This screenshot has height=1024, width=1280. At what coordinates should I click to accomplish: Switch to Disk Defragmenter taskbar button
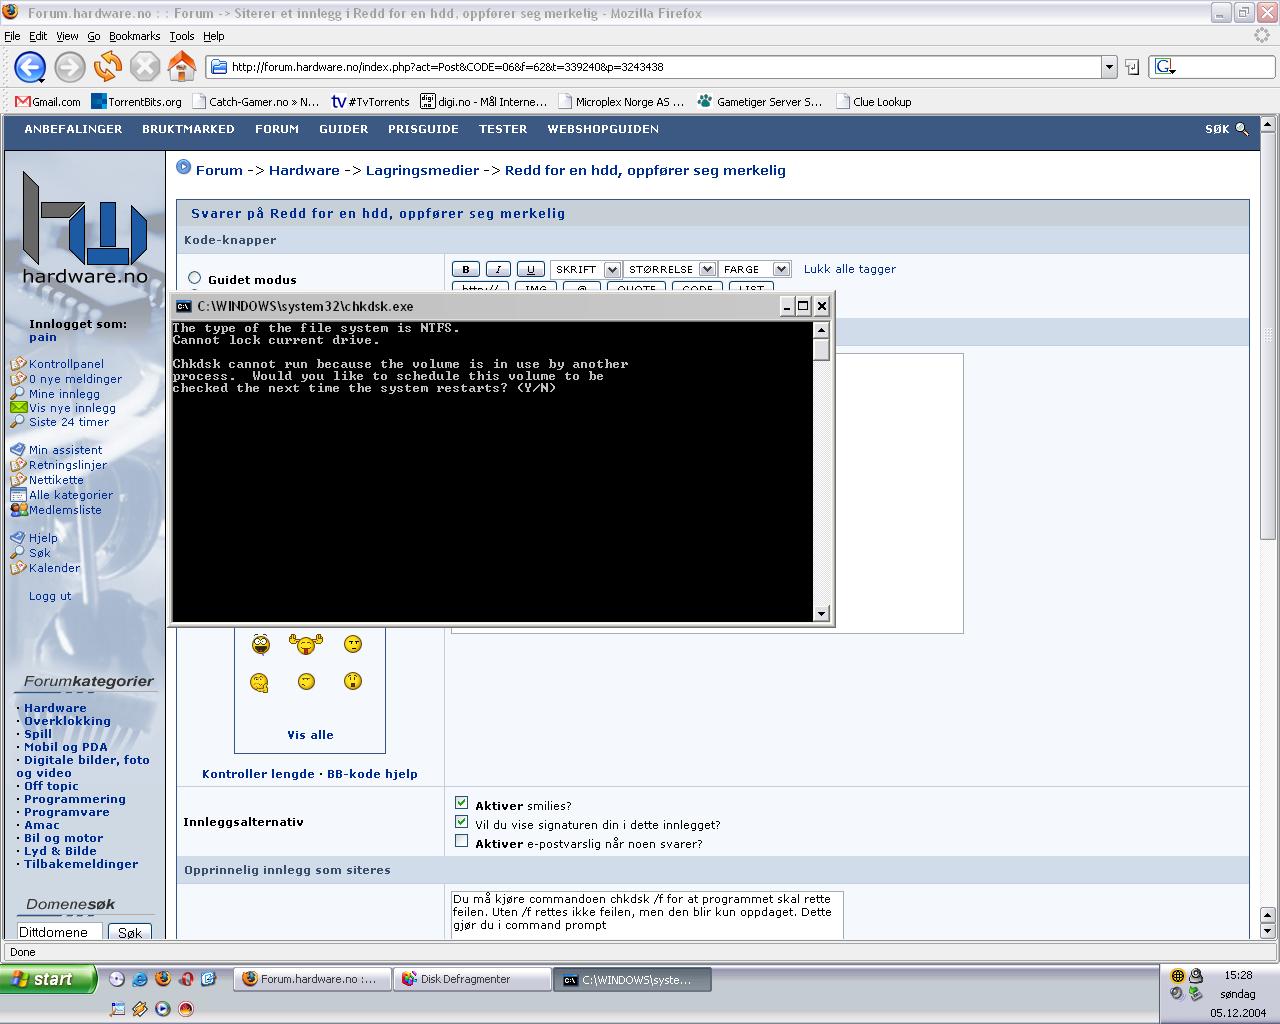[473, 979]
